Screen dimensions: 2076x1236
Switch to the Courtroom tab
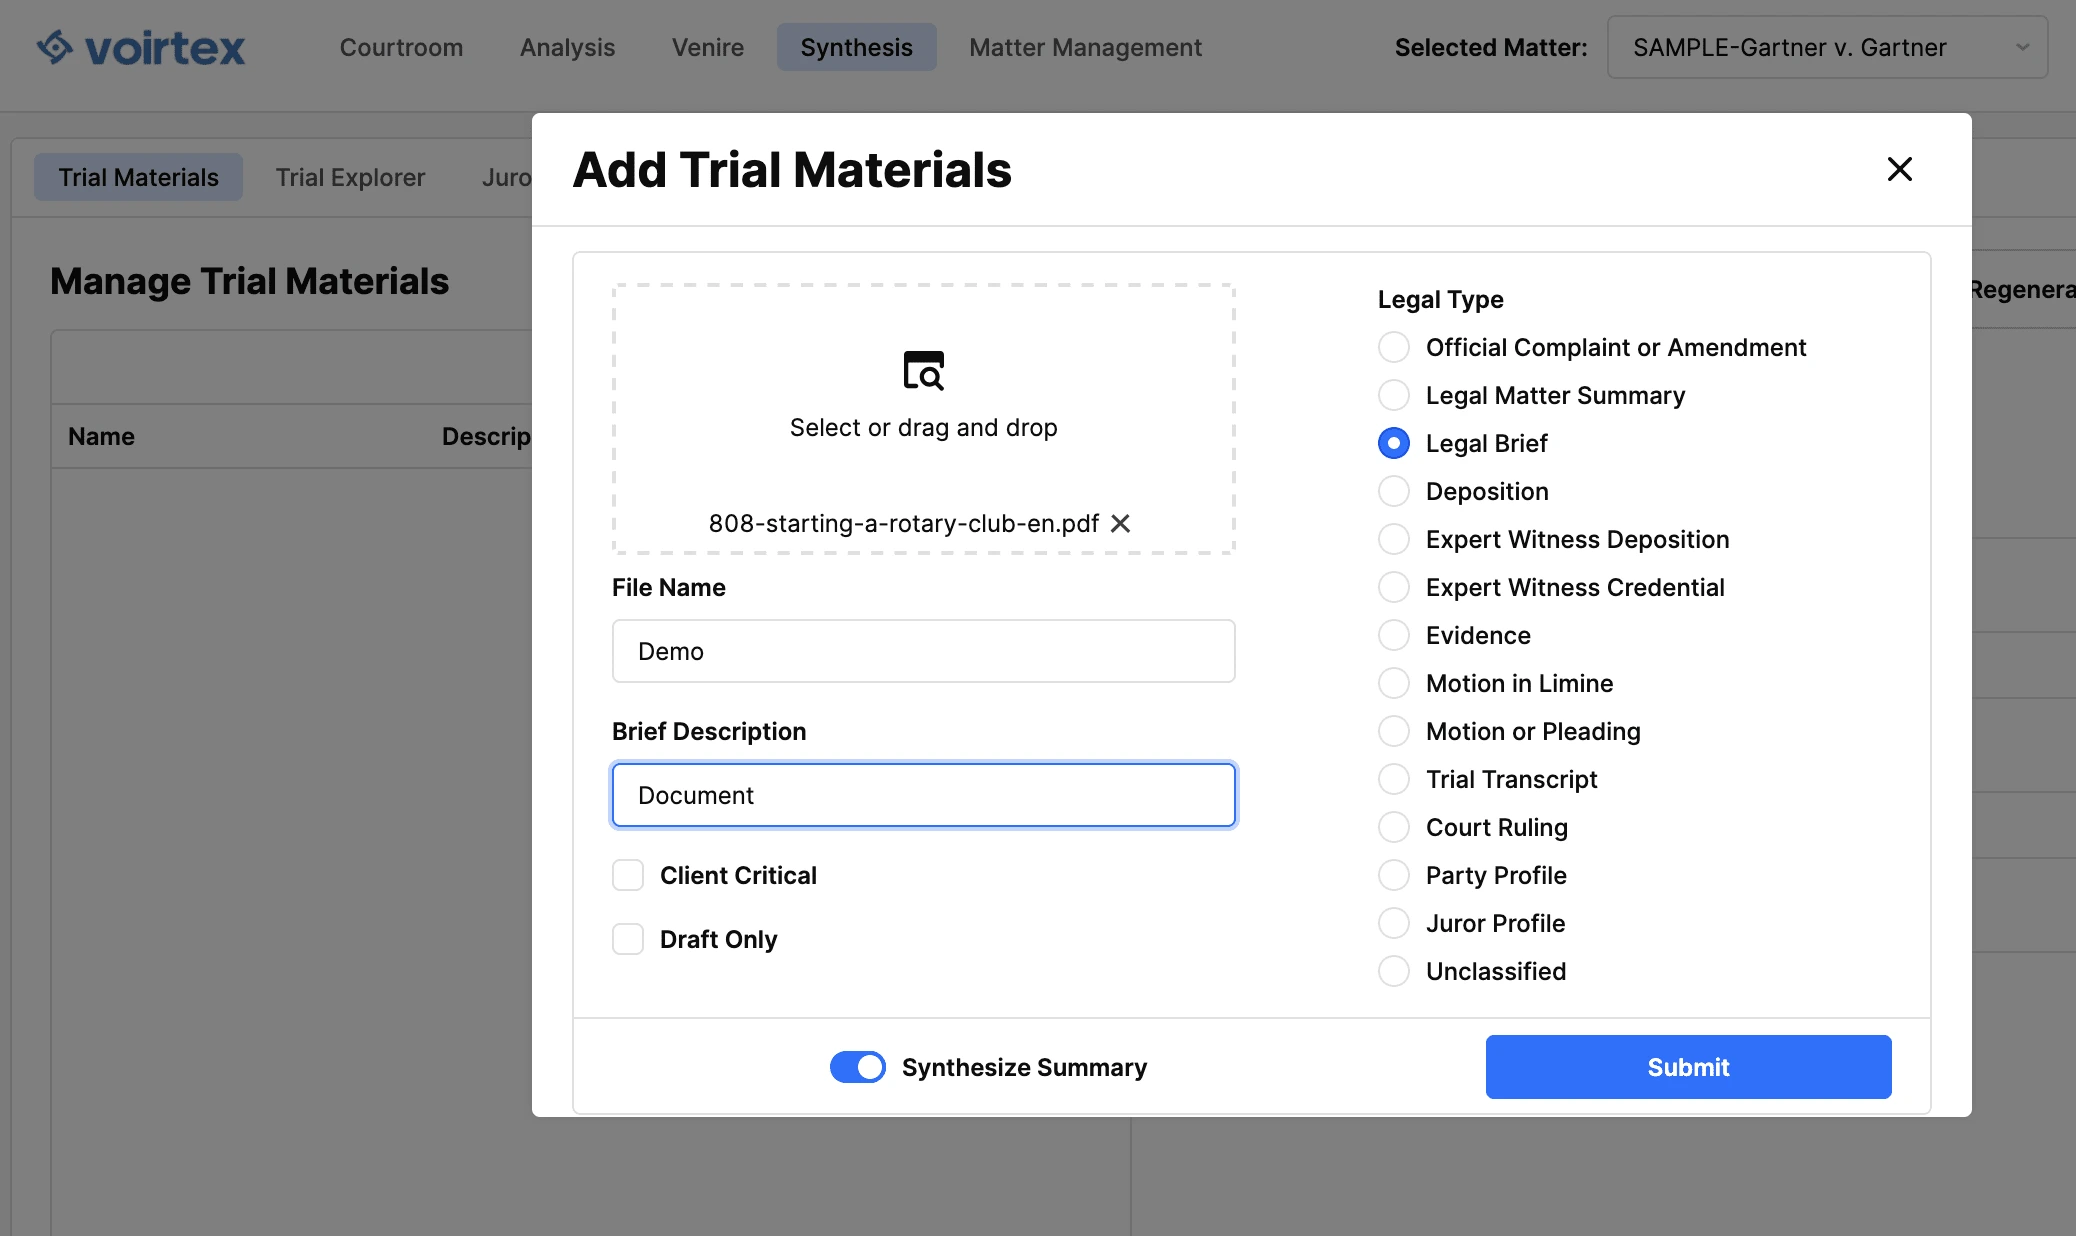tap(401, 47)
